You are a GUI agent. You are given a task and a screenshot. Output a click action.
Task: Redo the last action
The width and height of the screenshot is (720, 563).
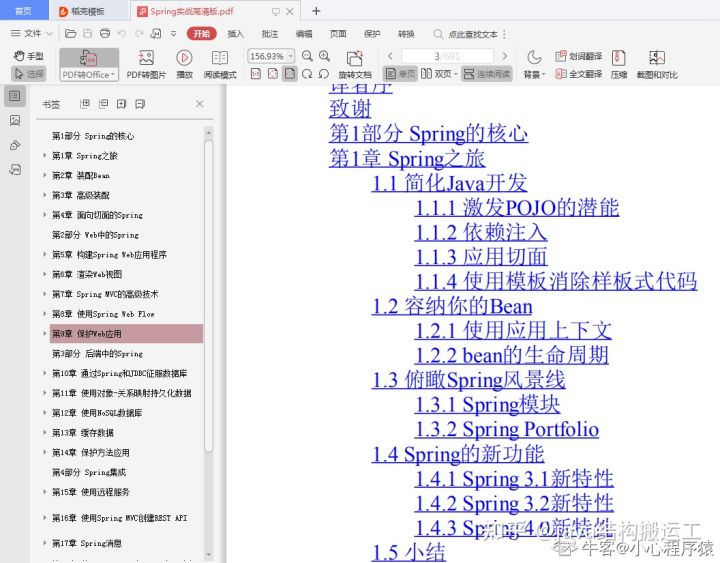pyautogui.click(x=139, y=34)
